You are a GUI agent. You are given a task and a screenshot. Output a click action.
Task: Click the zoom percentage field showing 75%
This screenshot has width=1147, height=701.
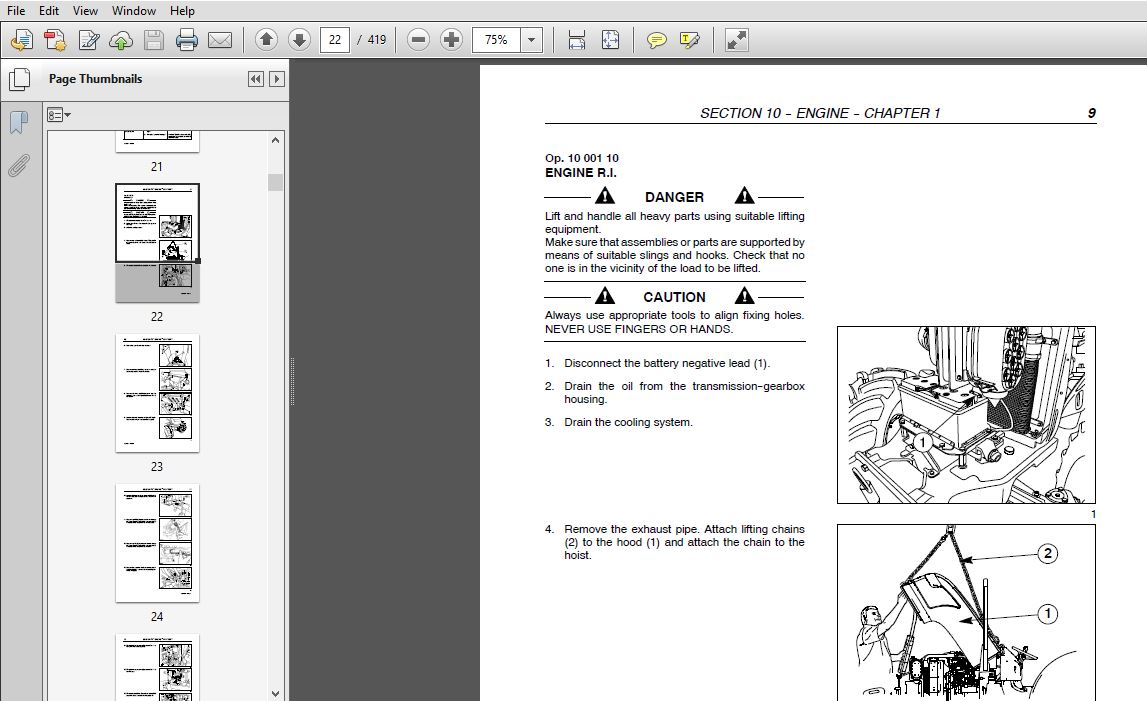click(x=496, y=40)
